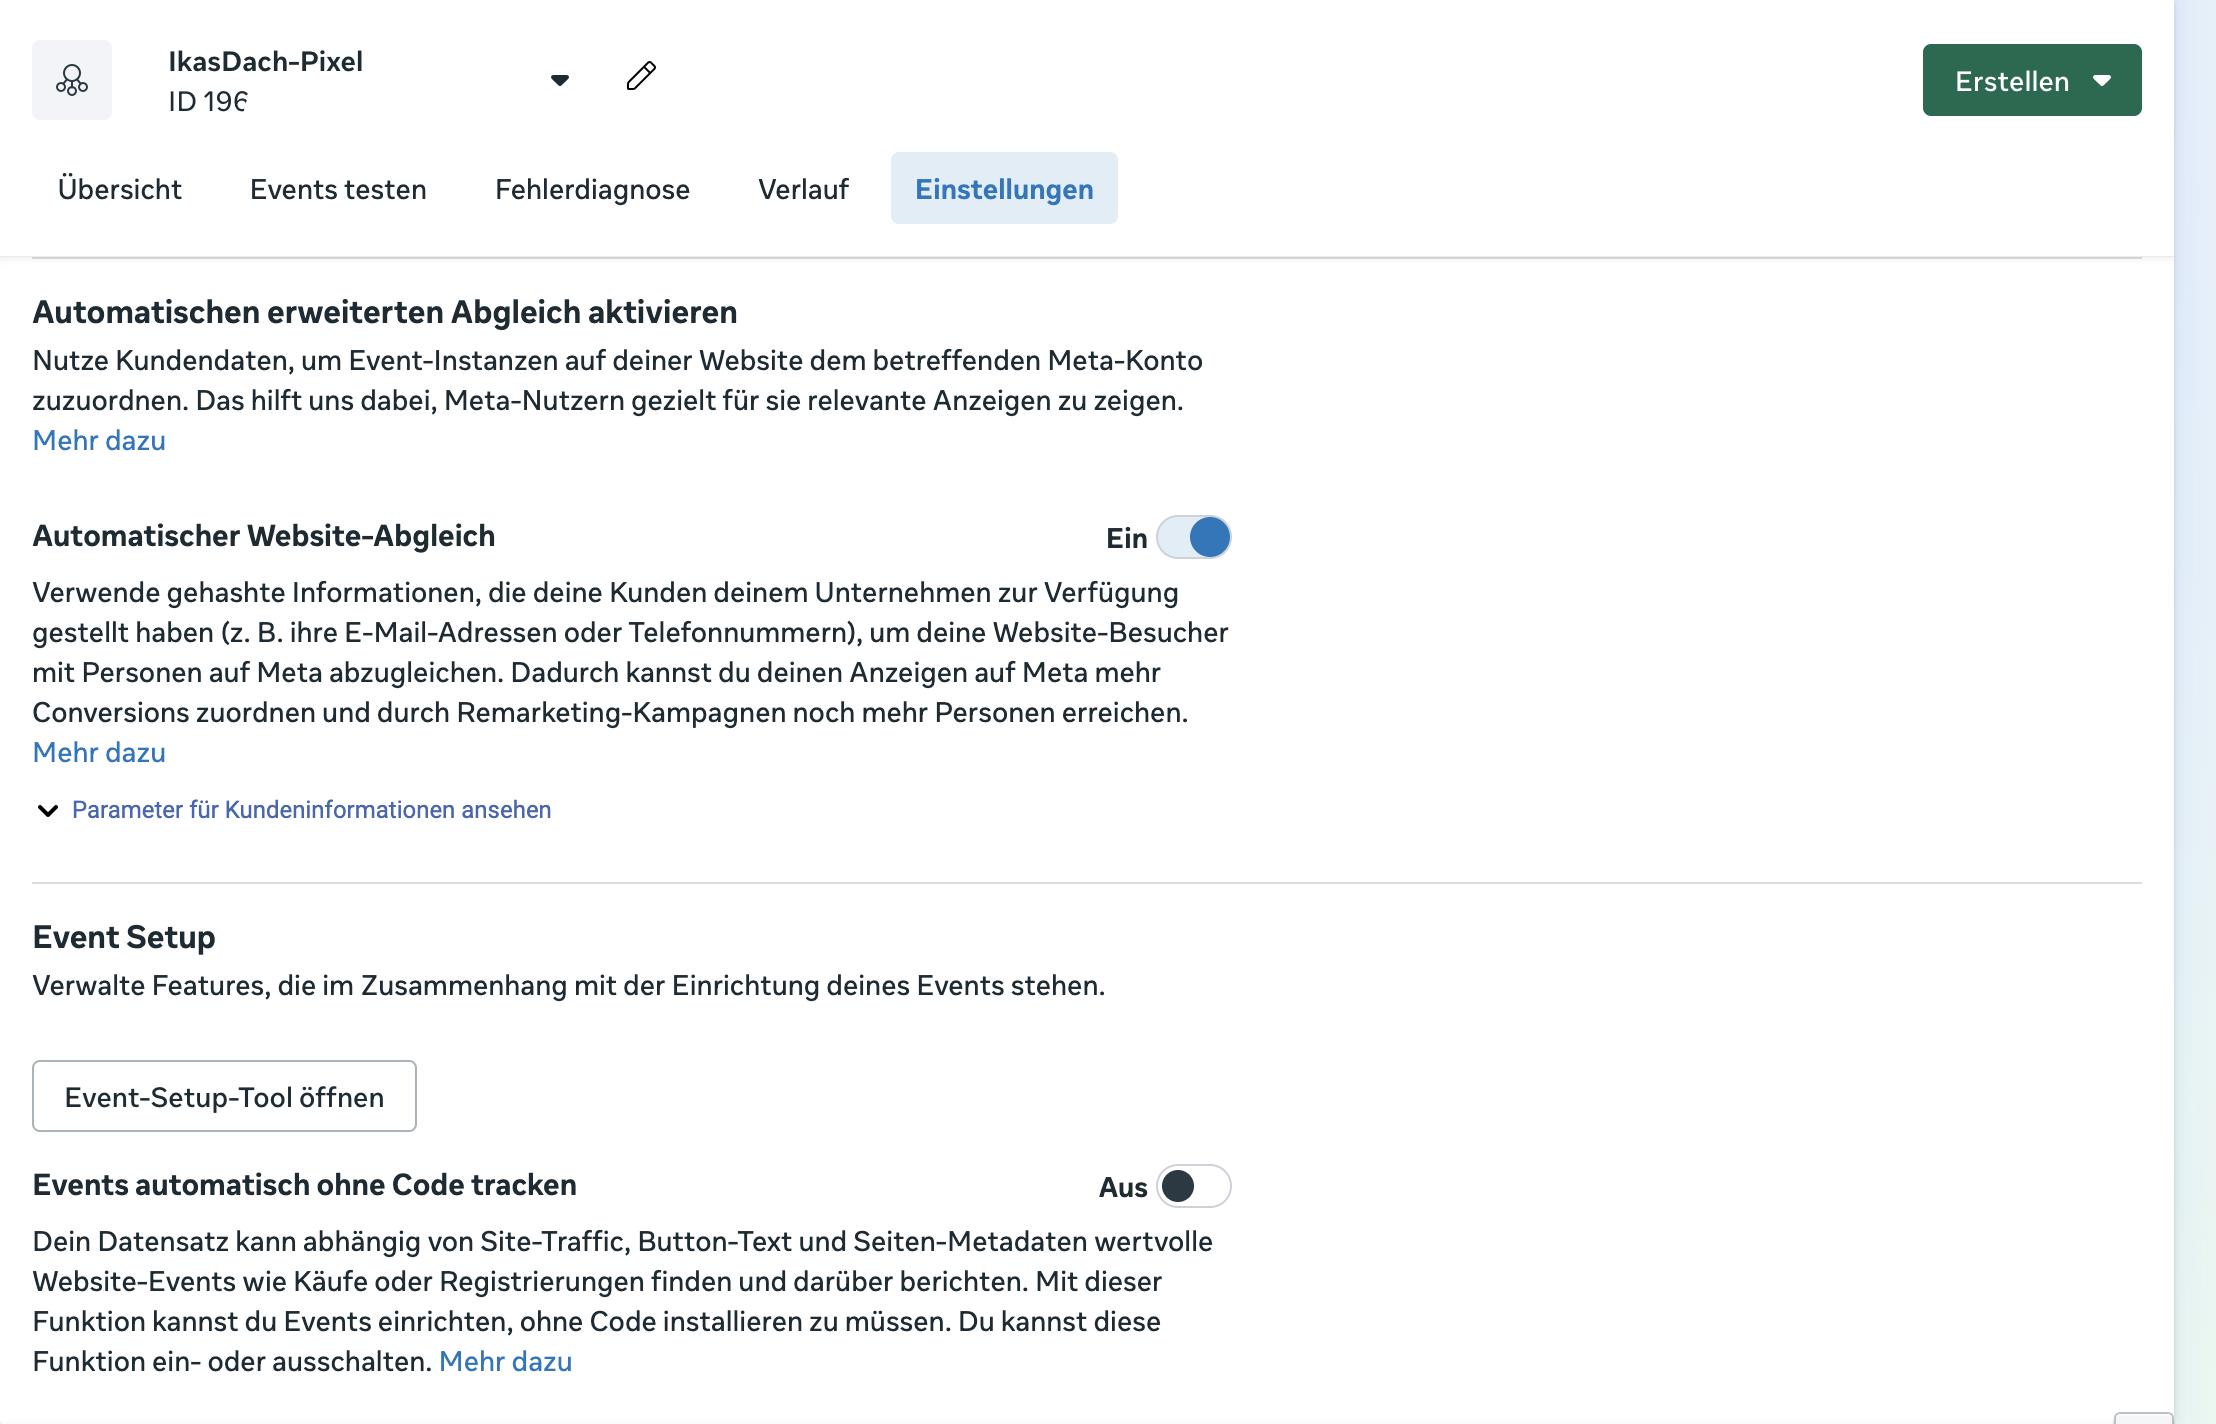Click Parameter für Kundeninformationen ansehen link text
Viewport: 2216px width, 1424px height.
click(x=311, y=810)
